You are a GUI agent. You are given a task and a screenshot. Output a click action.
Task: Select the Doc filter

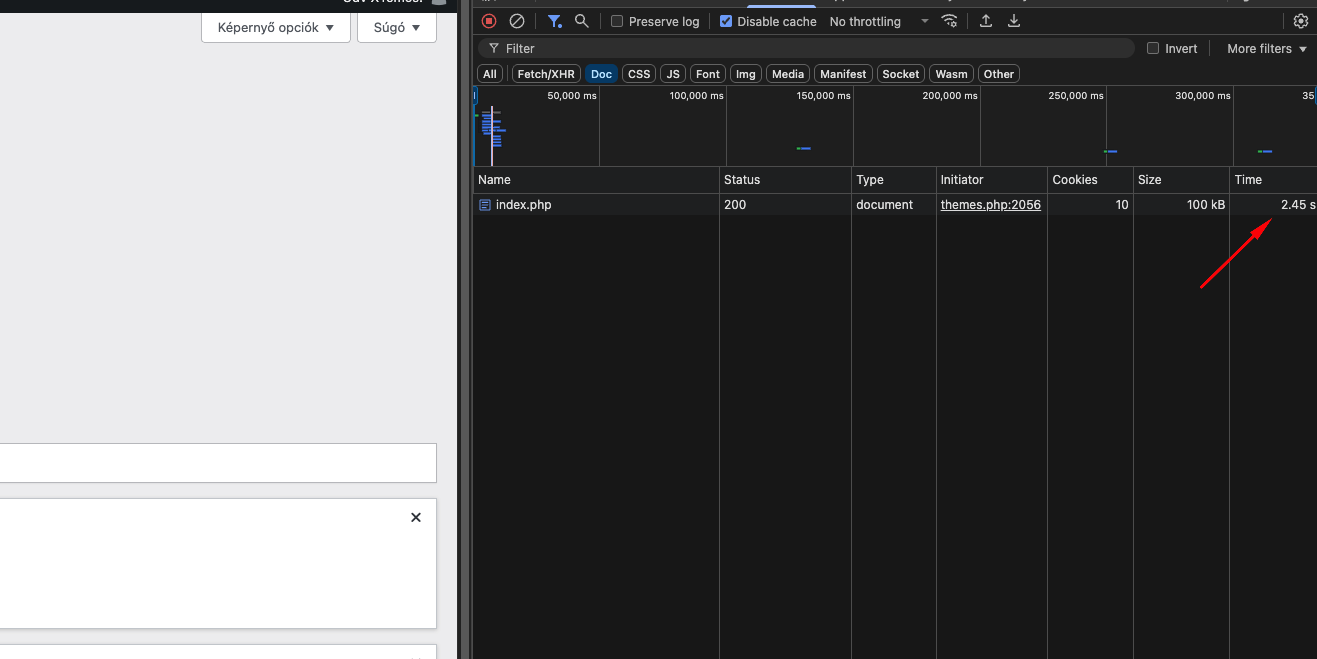601,74
